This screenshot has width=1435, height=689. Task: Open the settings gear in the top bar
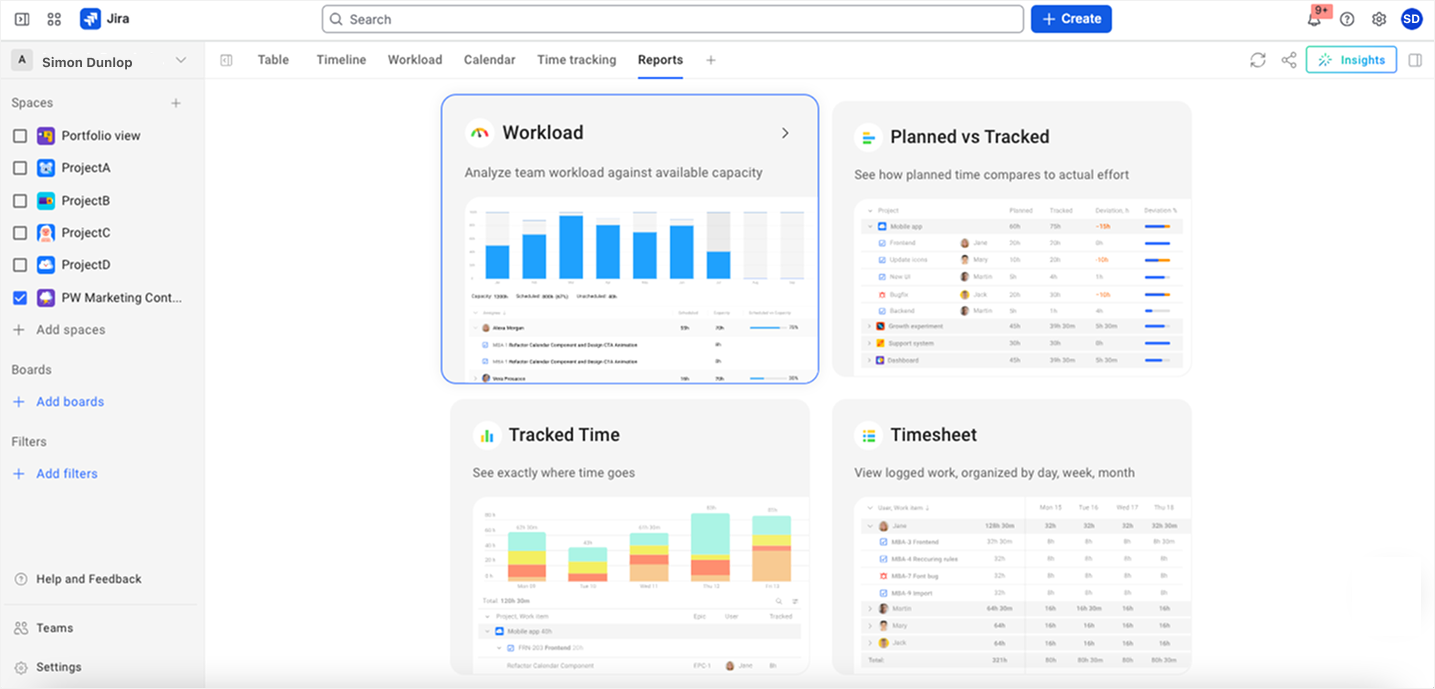click(x=1379, y=19)
